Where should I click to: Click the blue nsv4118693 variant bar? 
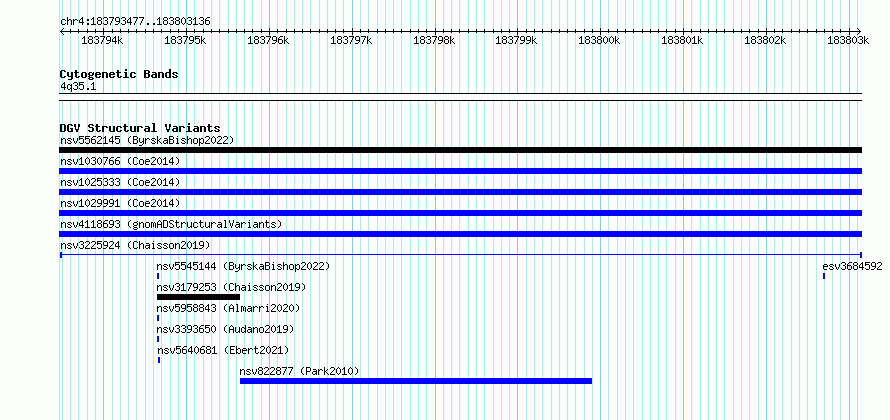click(x=461, y=234)
